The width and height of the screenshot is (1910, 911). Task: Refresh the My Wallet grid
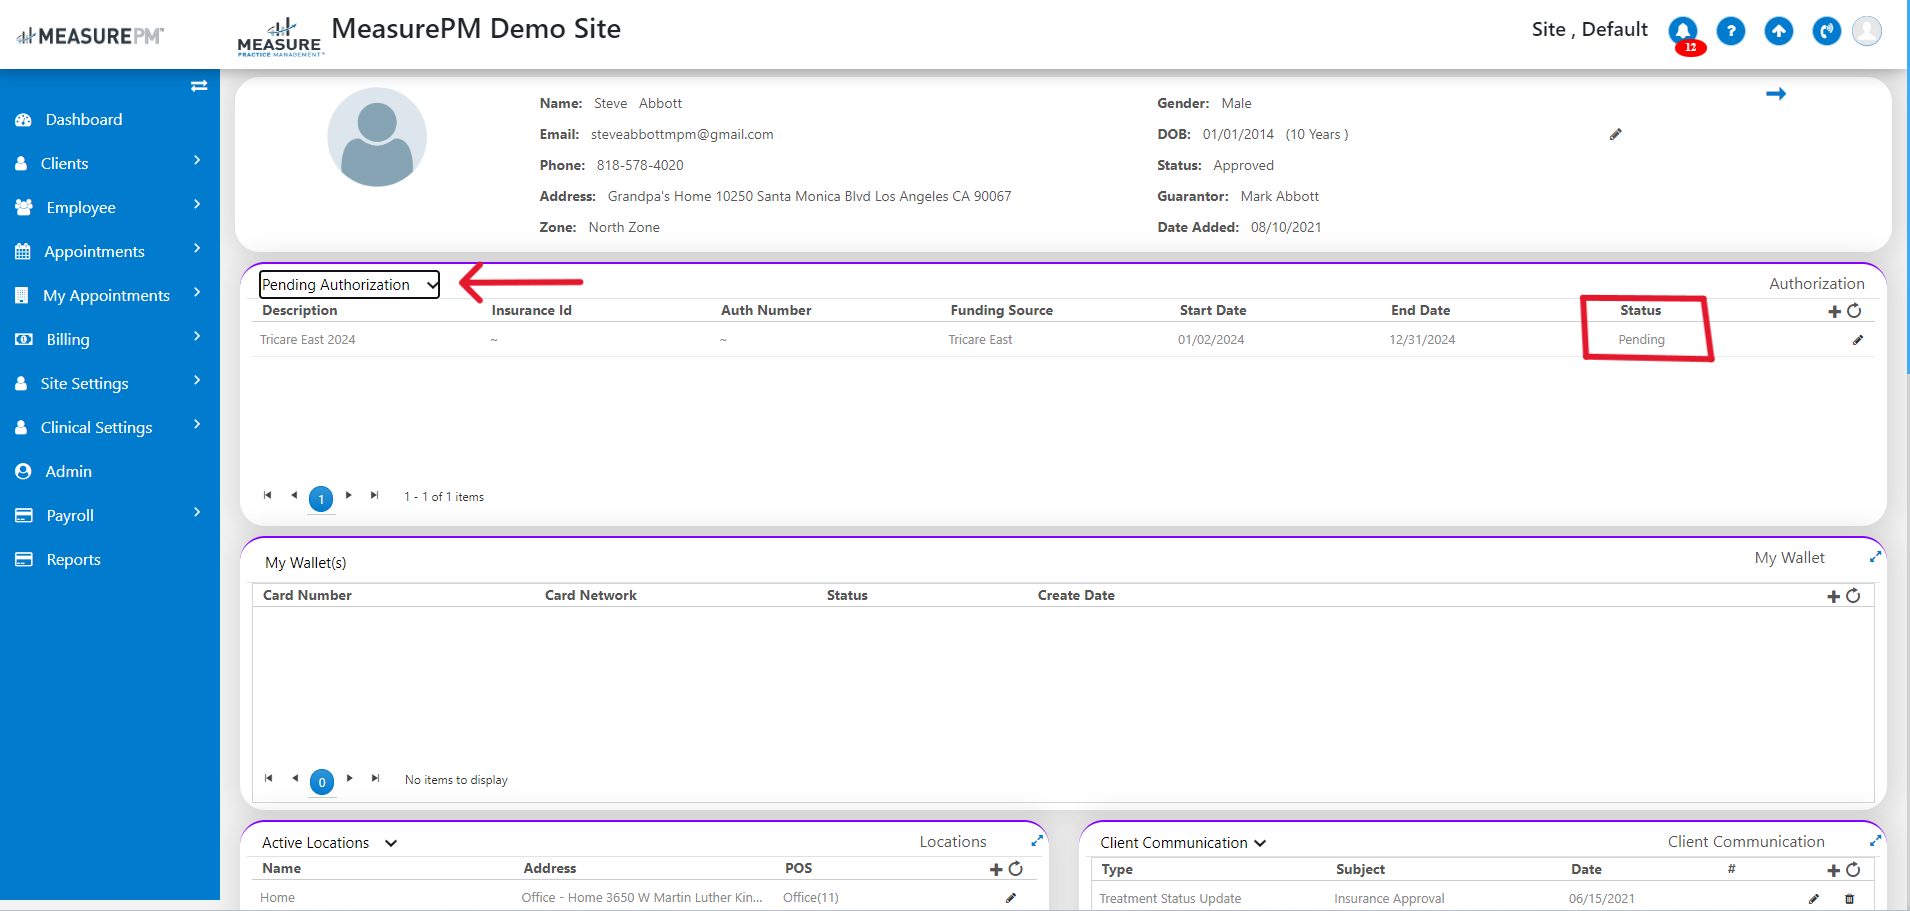(1853, 596)
